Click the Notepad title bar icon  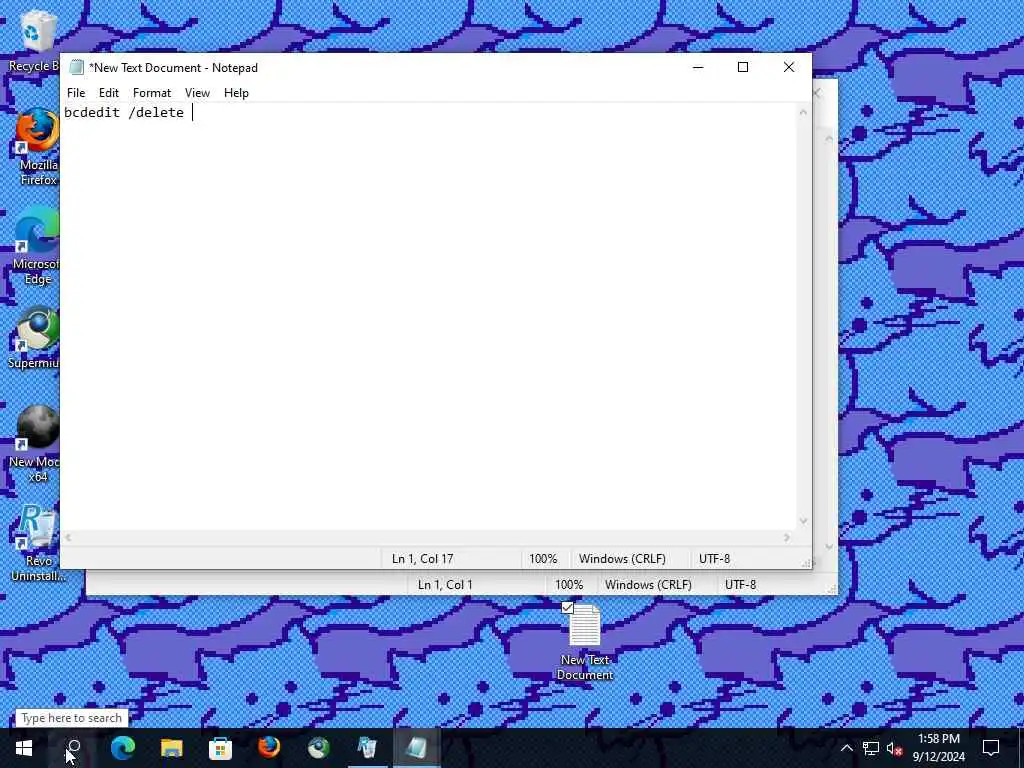tap(76, 67)
